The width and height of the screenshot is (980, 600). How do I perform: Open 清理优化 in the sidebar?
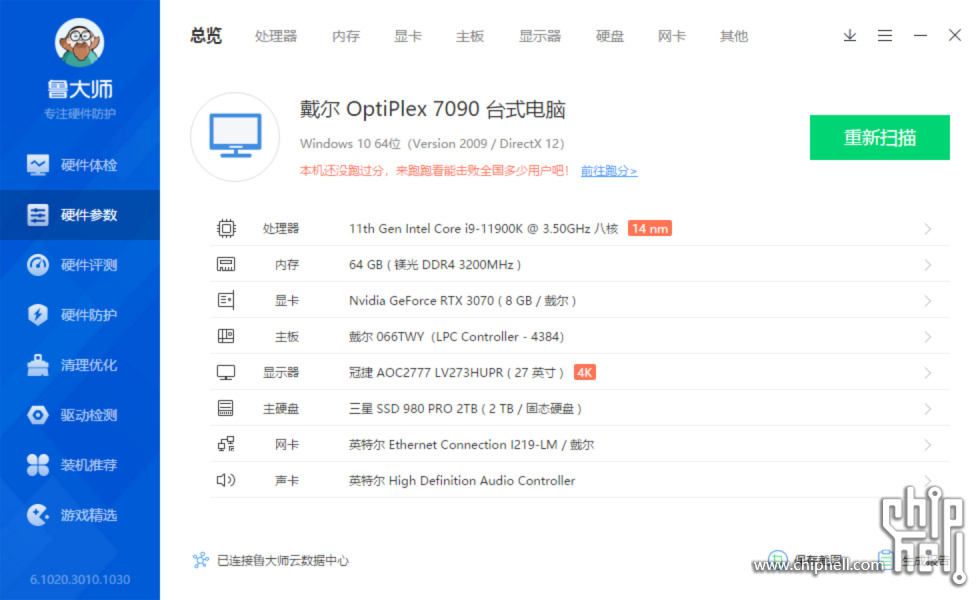point(80,365)
